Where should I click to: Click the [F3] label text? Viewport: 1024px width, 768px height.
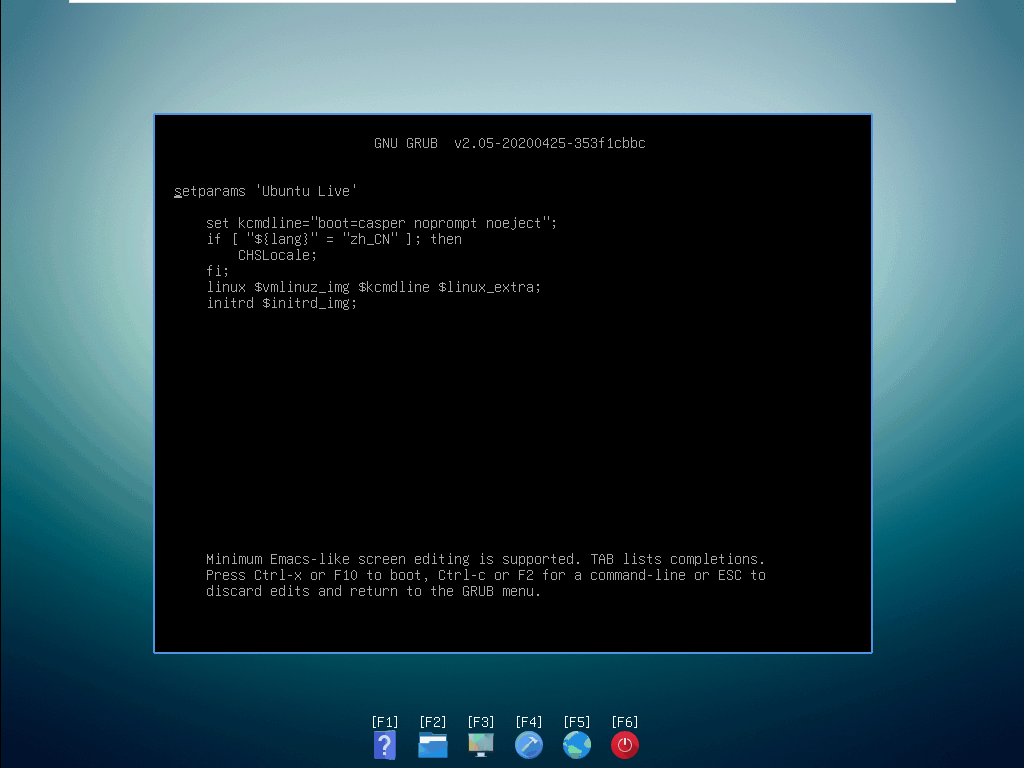coord(481,722)
